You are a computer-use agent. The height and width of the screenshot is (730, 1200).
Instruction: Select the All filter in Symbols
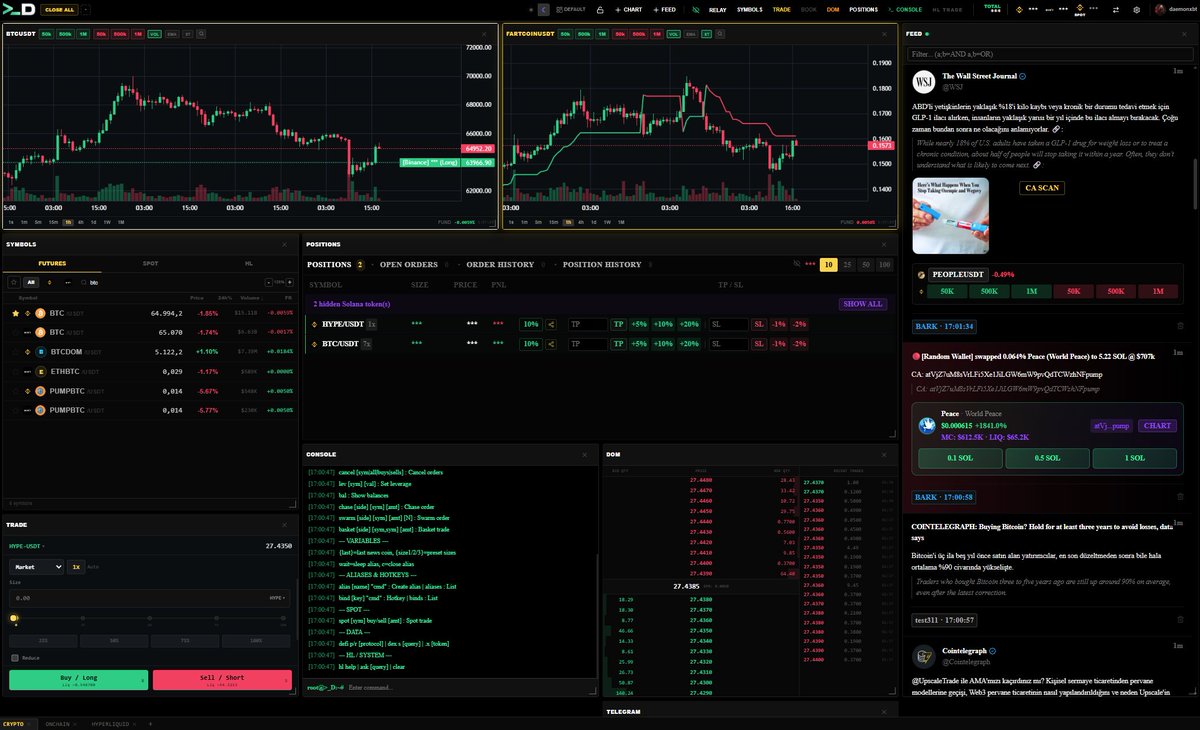pos(30,282)
